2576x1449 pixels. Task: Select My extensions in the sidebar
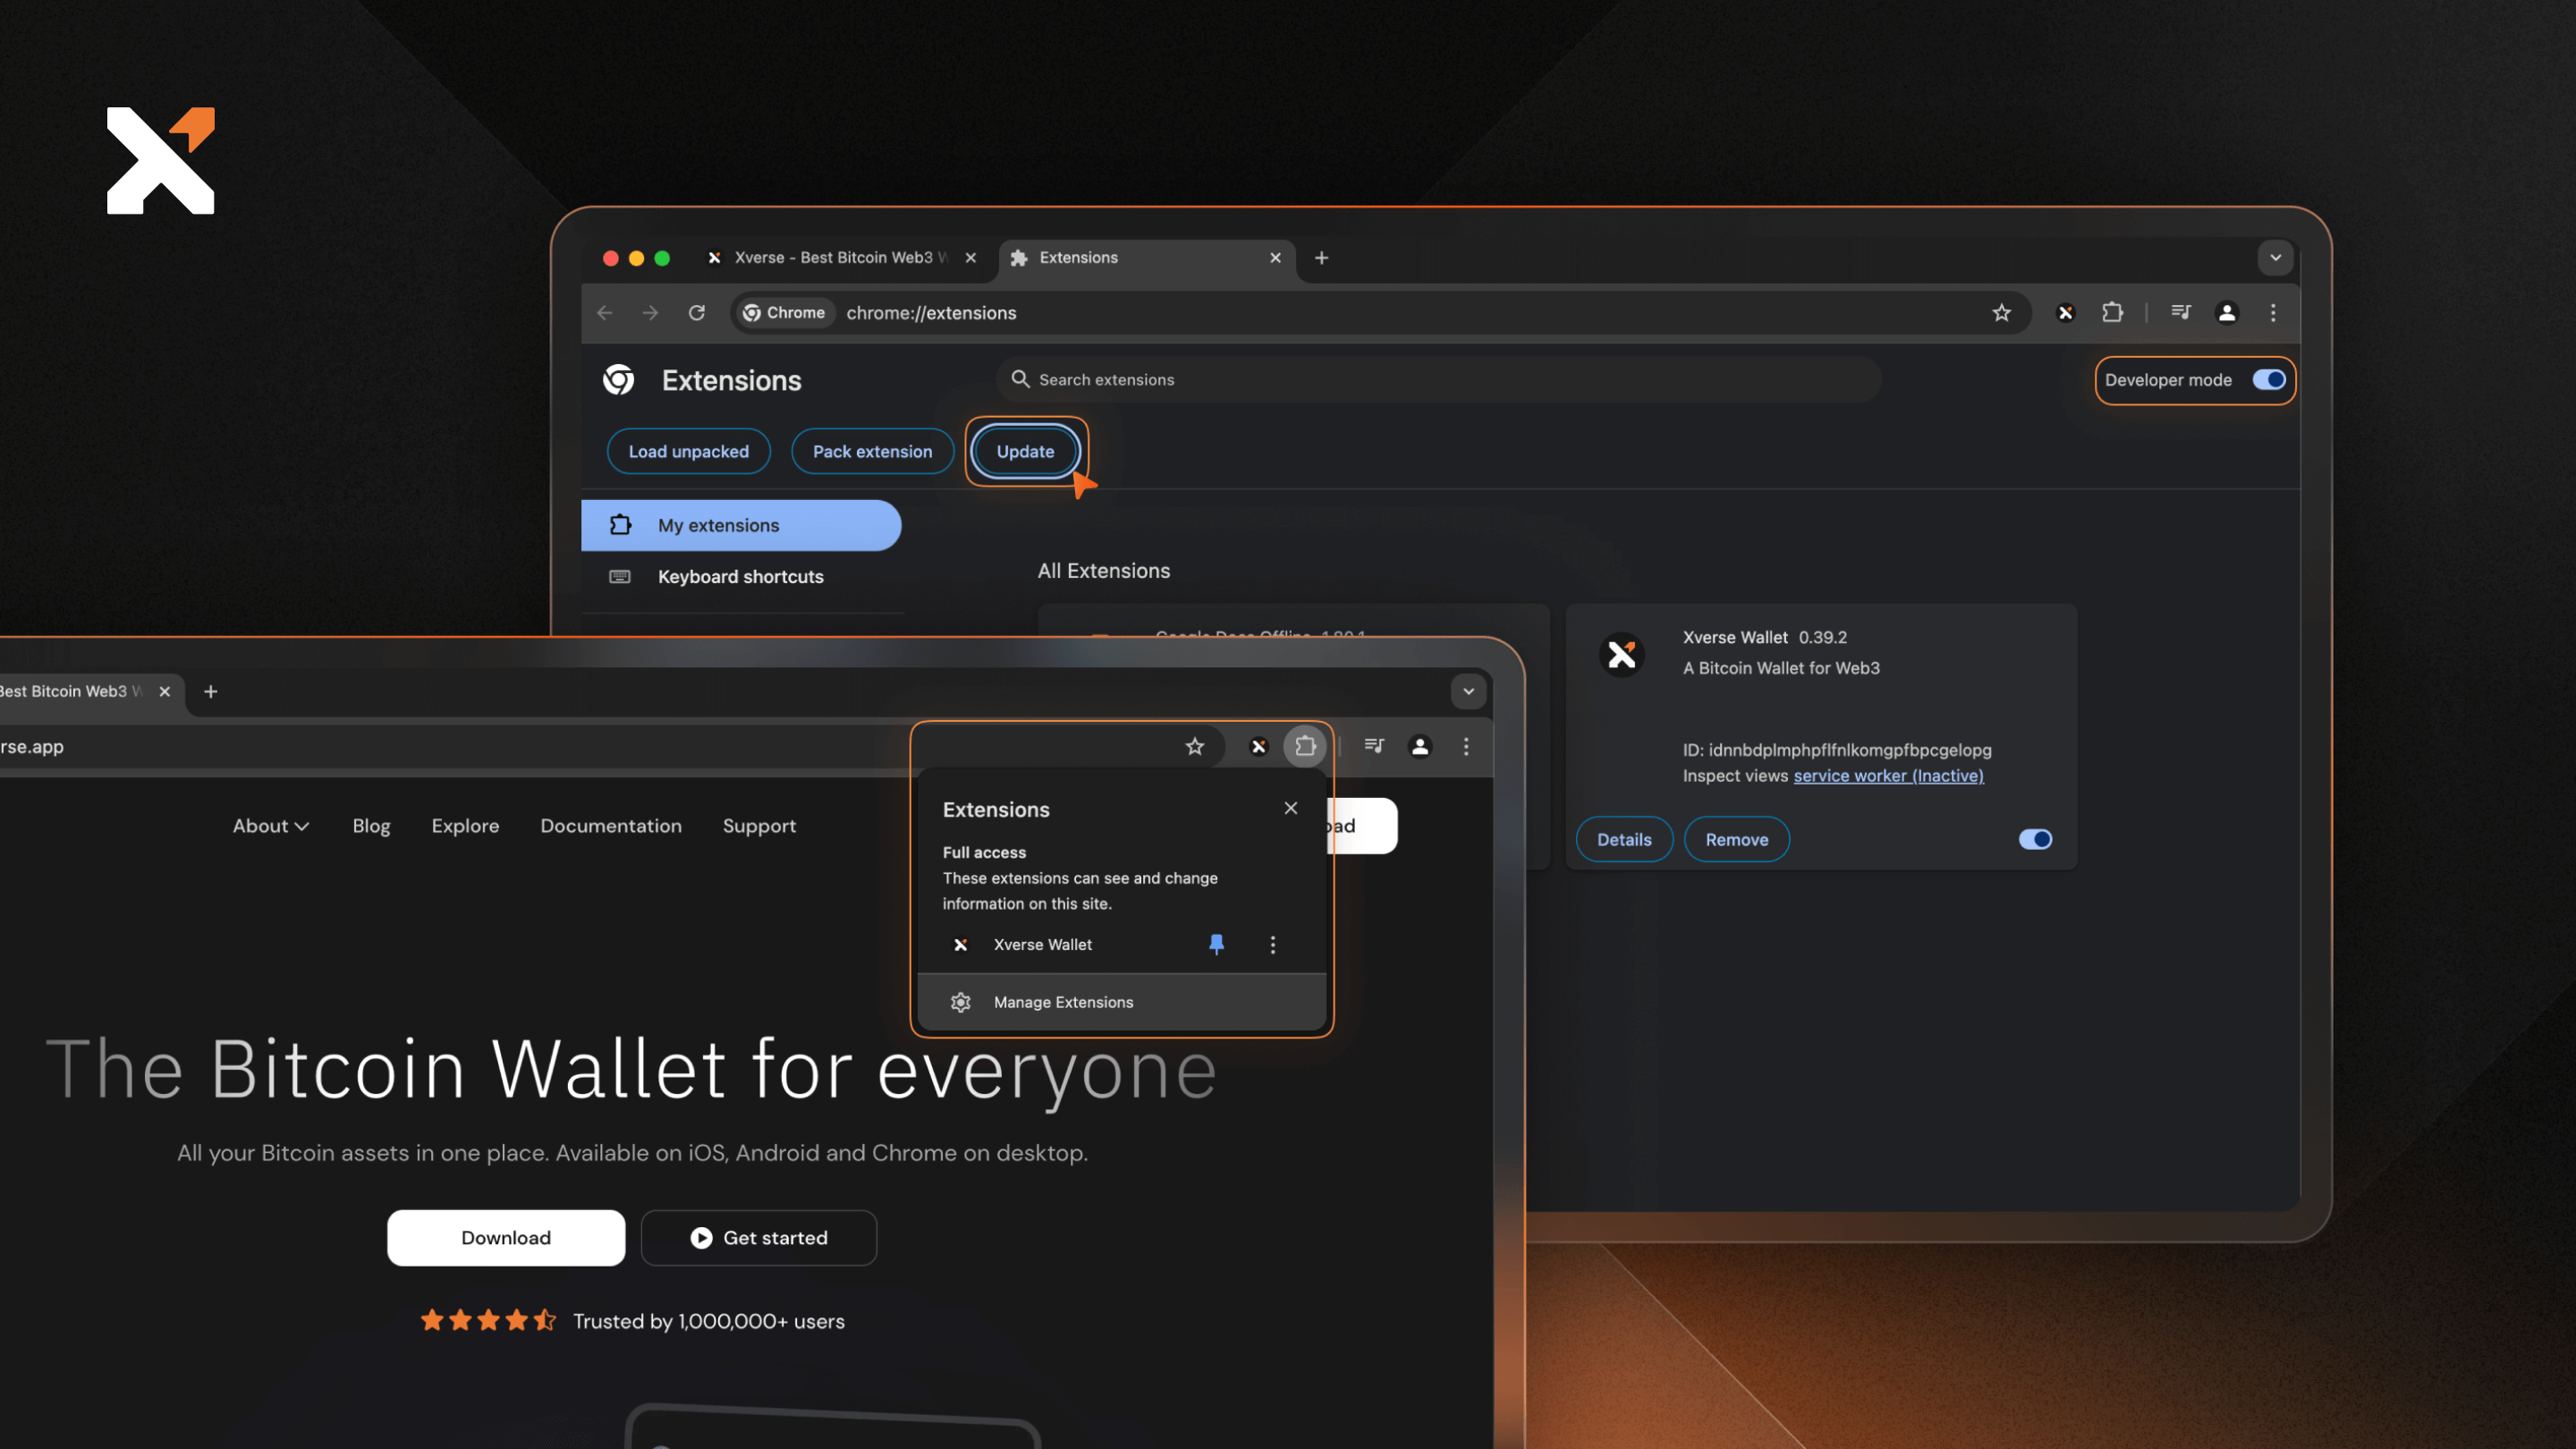pyautogui.click(x=741, y=525)
